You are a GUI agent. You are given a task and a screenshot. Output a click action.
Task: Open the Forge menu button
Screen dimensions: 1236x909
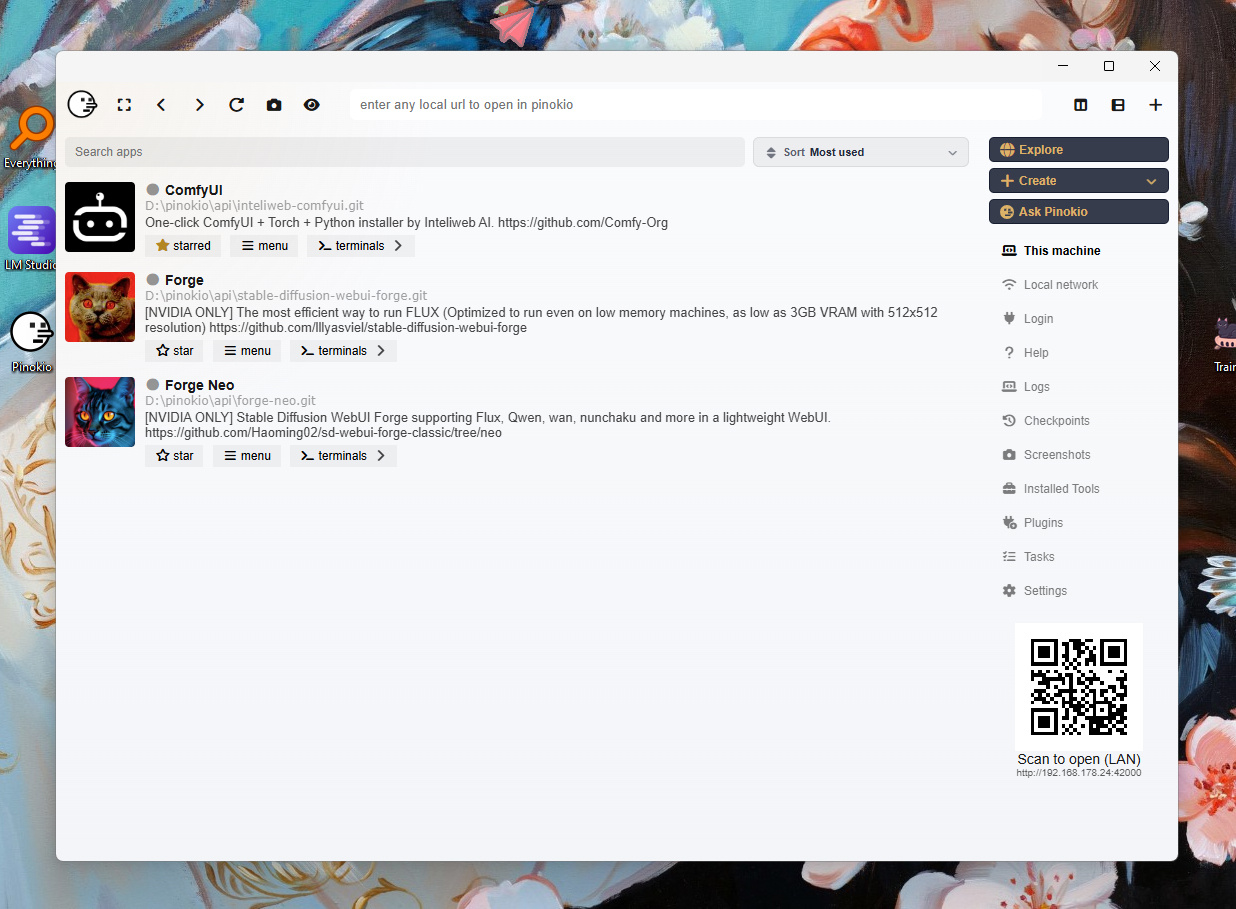247,351
